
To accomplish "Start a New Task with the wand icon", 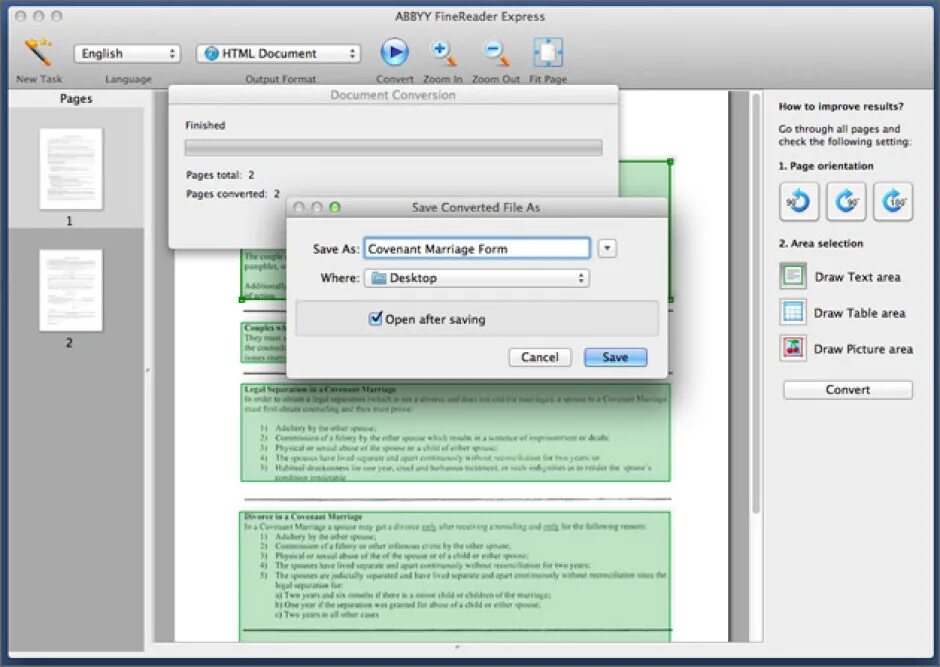I will click(x=38, y=52).
